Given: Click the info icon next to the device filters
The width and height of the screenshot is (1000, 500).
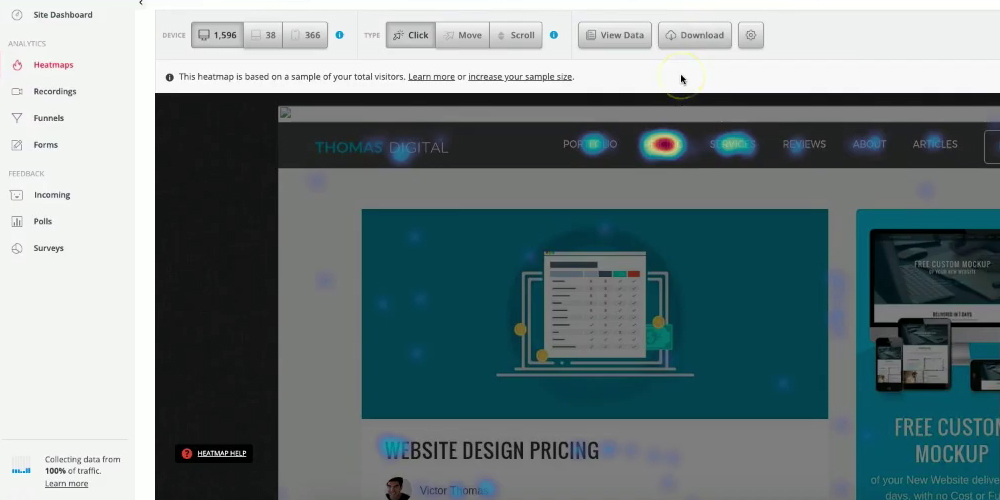Looking at the screenshot, I should (x=339, y=35).
